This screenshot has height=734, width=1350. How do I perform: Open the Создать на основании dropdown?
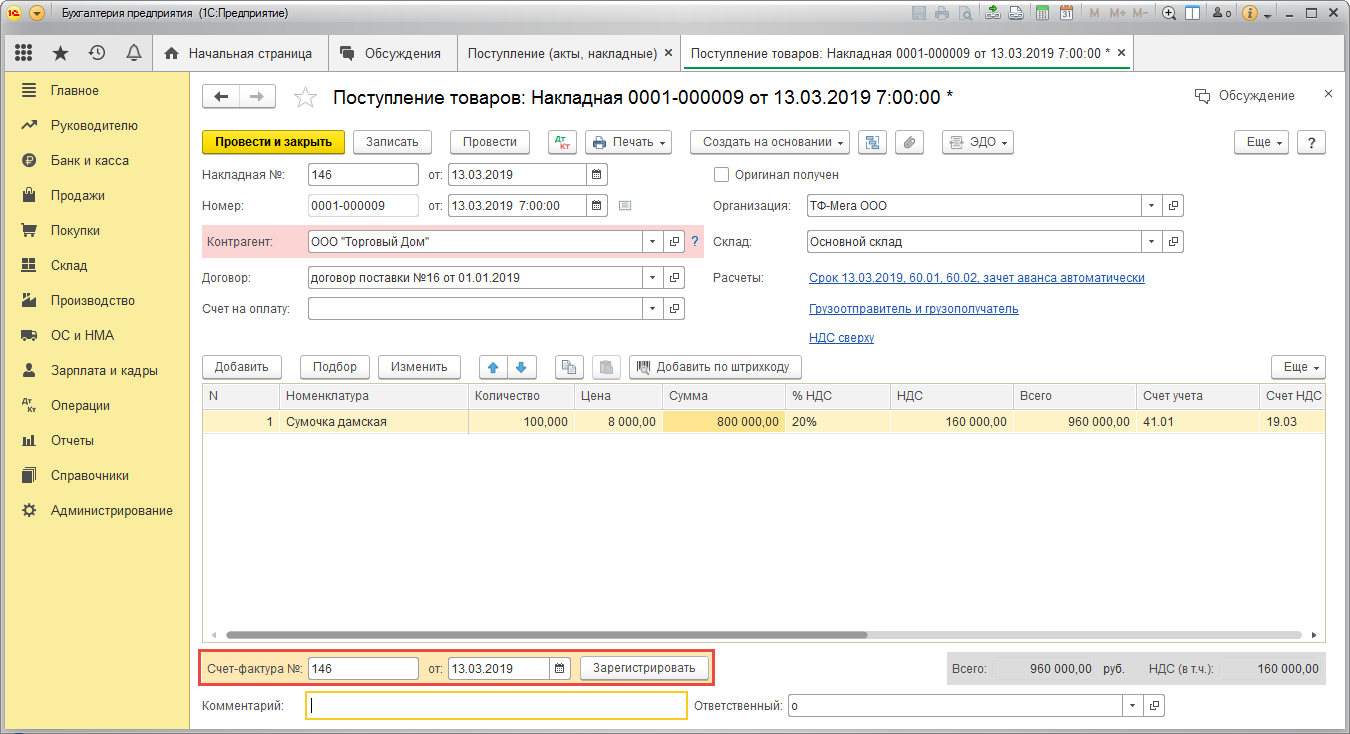coord(770,142)
